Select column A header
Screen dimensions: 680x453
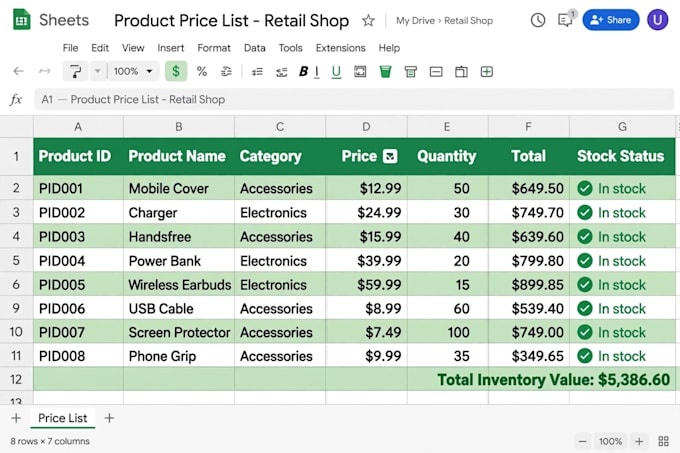click(x=78, y=127)
